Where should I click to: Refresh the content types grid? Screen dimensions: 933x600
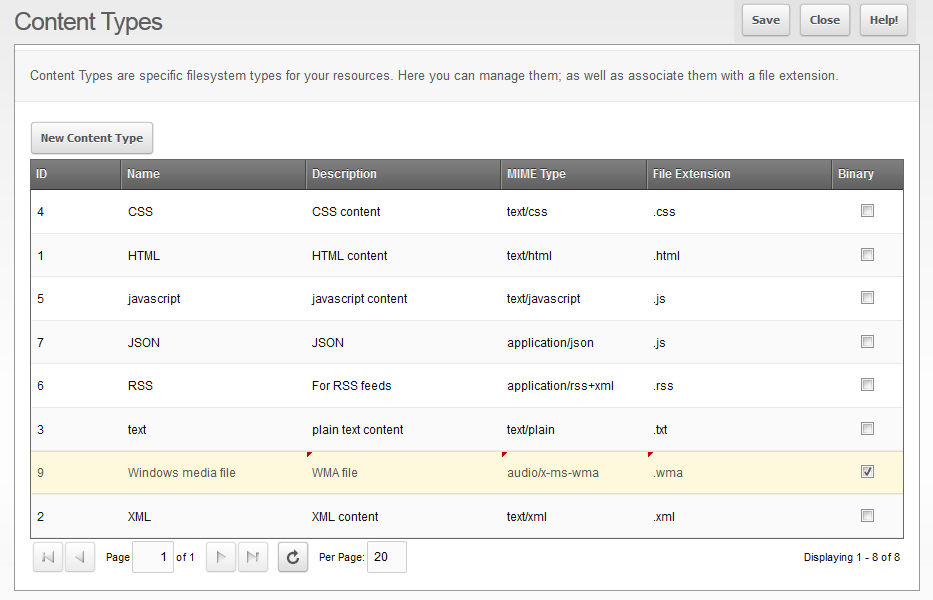click(293, 557)
